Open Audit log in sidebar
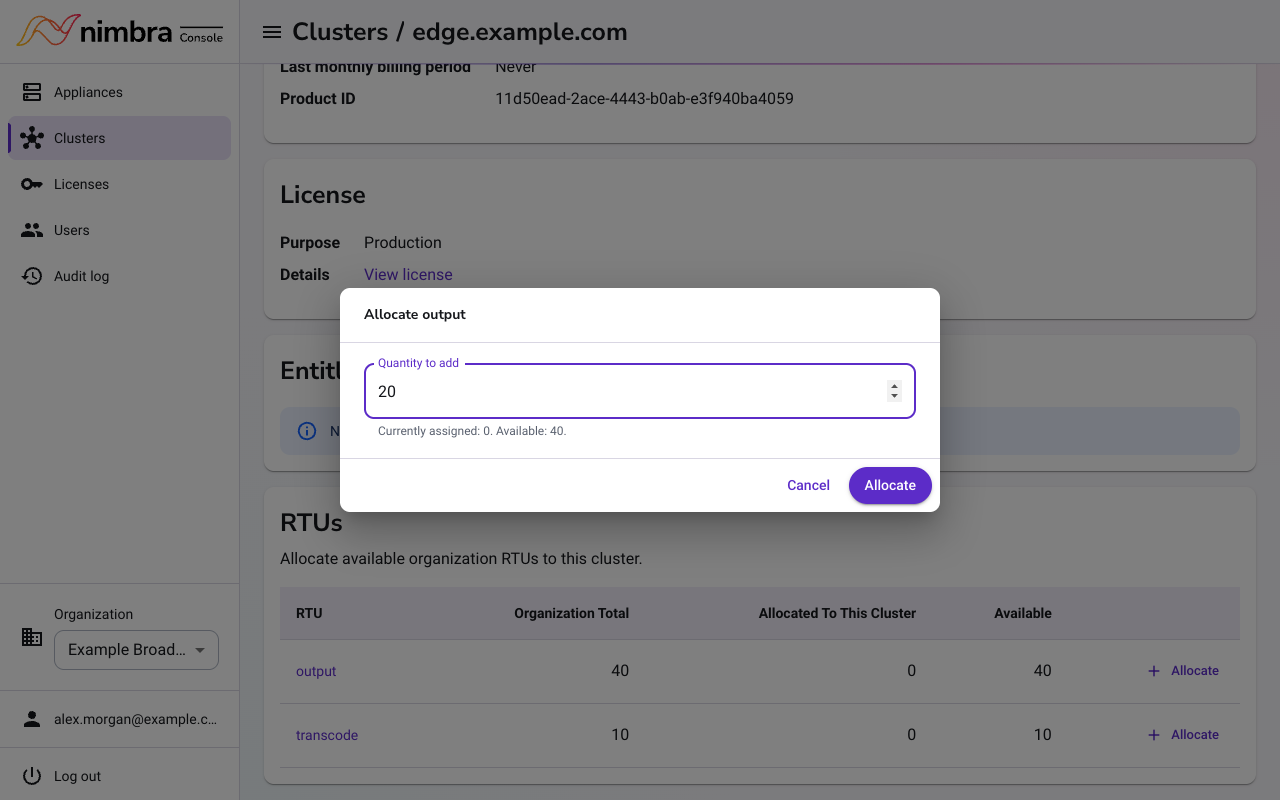 120,276
